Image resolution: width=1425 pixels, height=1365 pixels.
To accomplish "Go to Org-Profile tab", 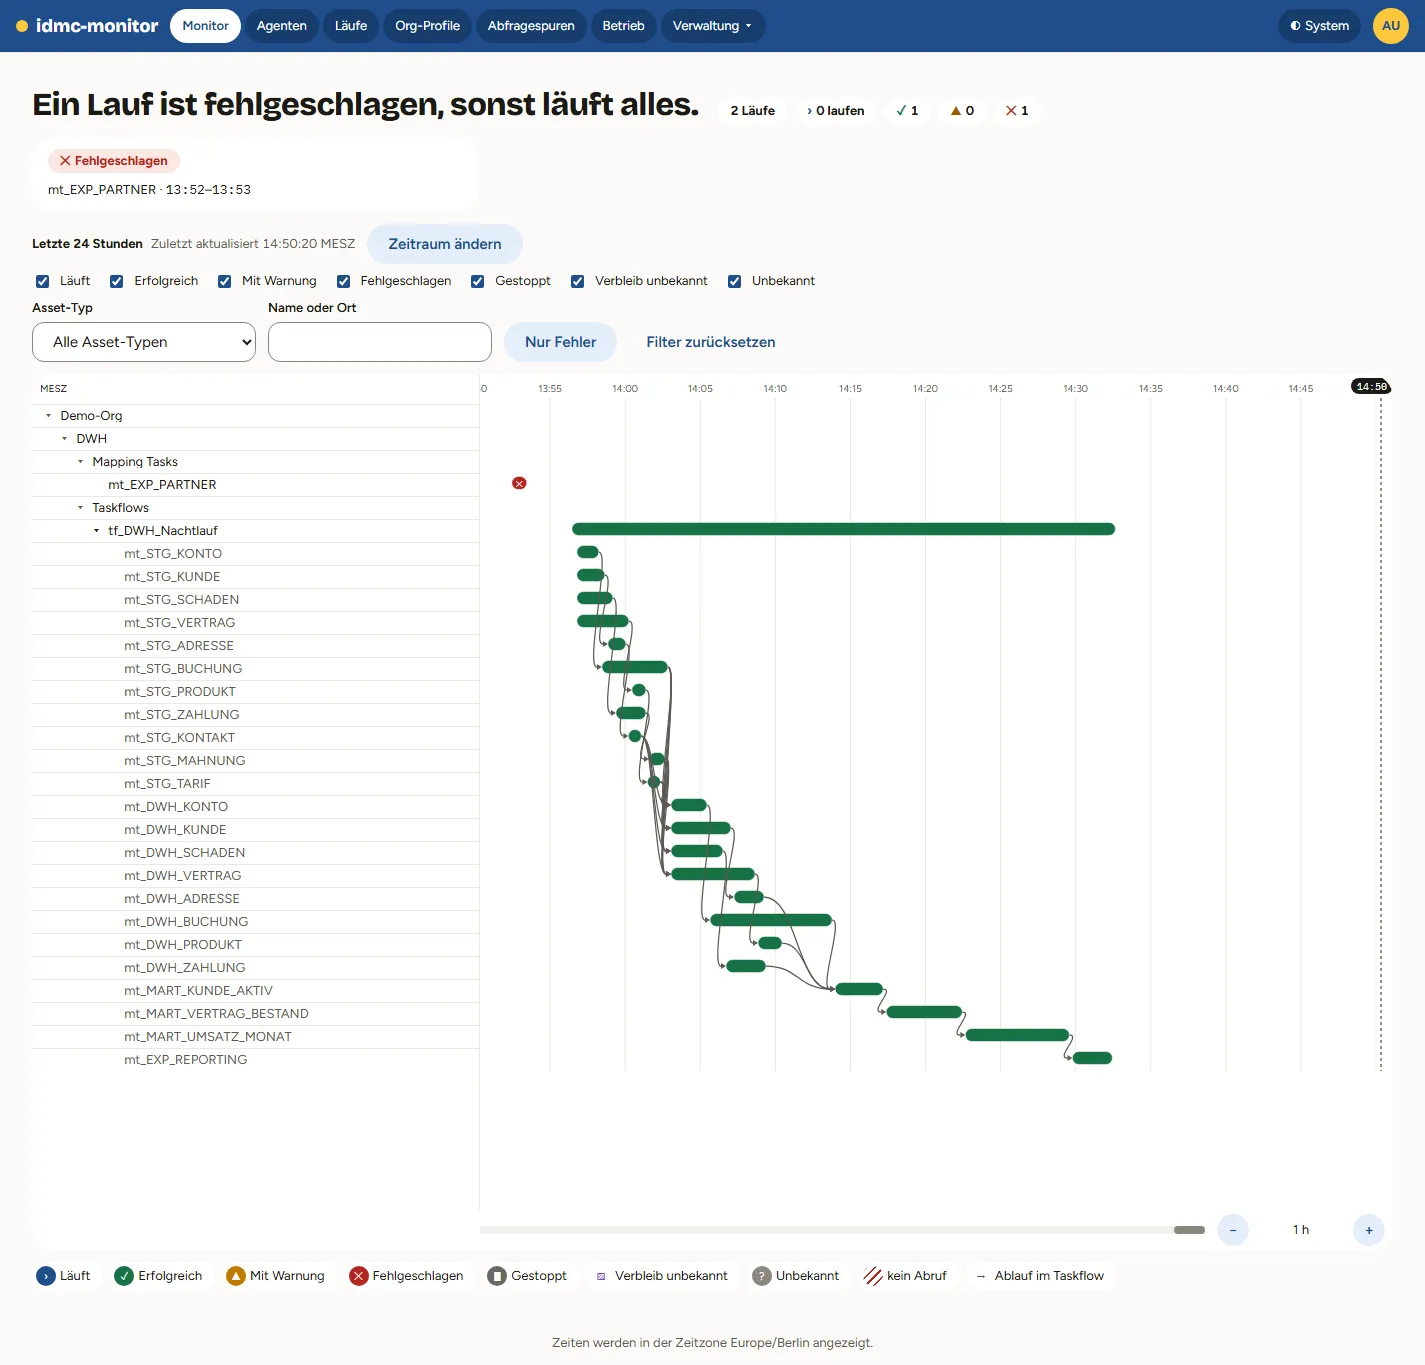I will point(427,26).
